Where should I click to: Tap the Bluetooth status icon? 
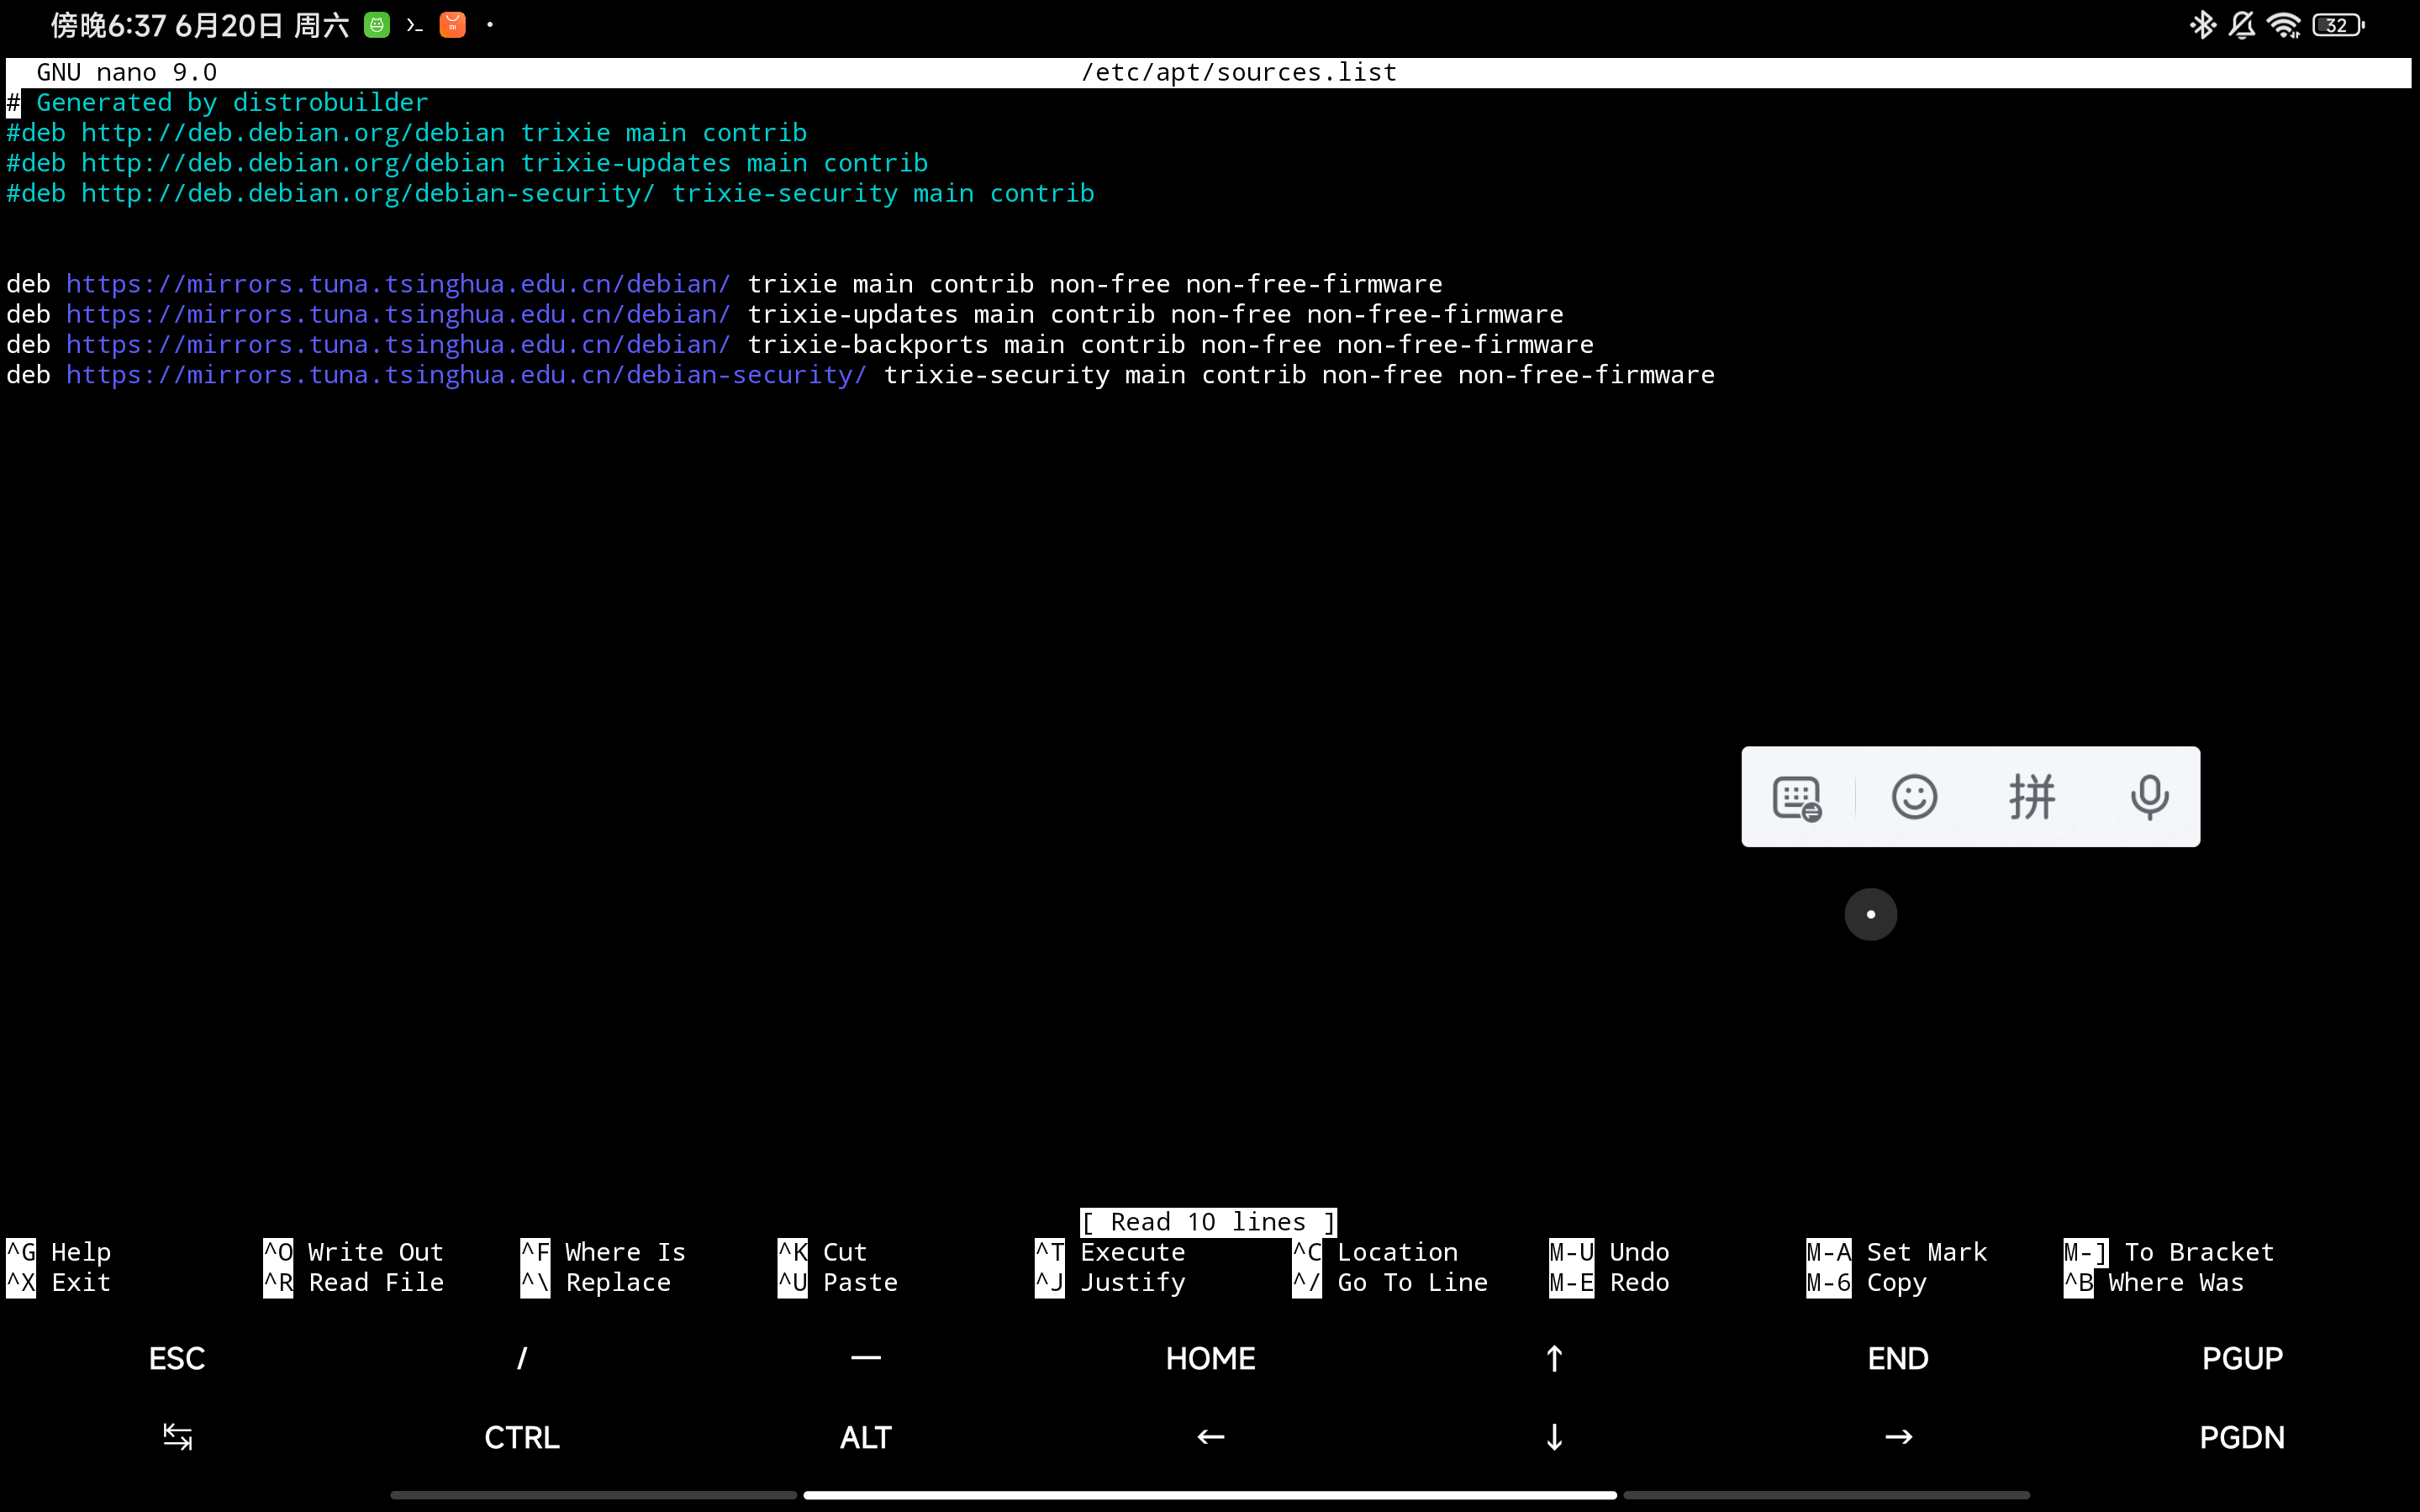(x=2202, y=25)
